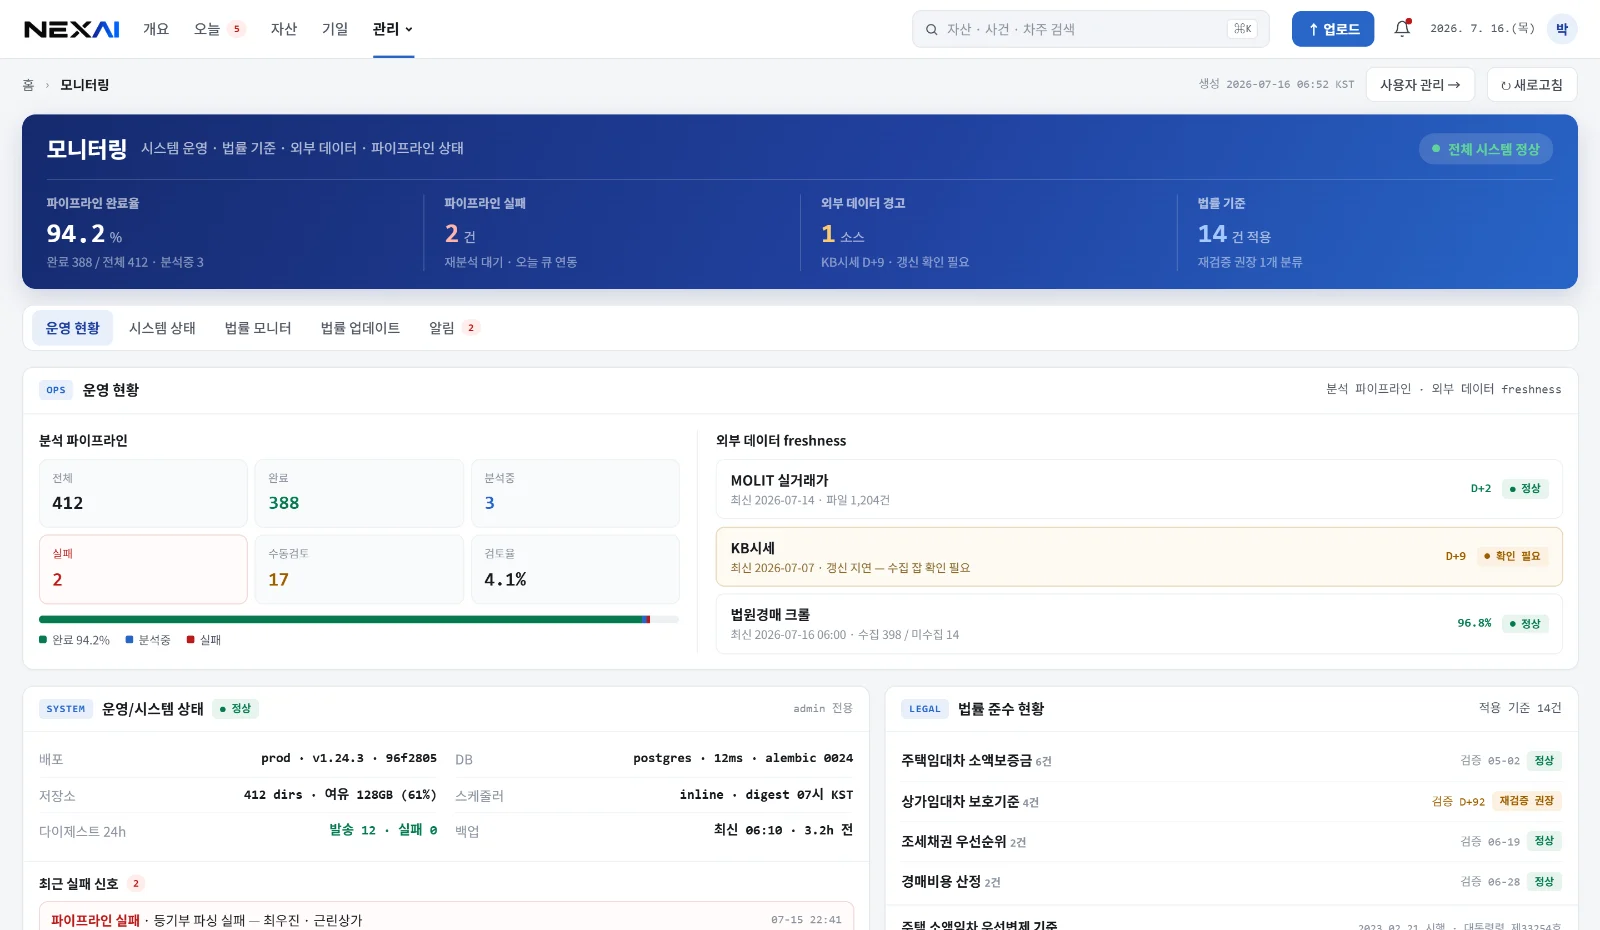Click 새로고침 button
Image resolution: width=1600 pixels, height=930 pixels.
[x=1532, y=85]
